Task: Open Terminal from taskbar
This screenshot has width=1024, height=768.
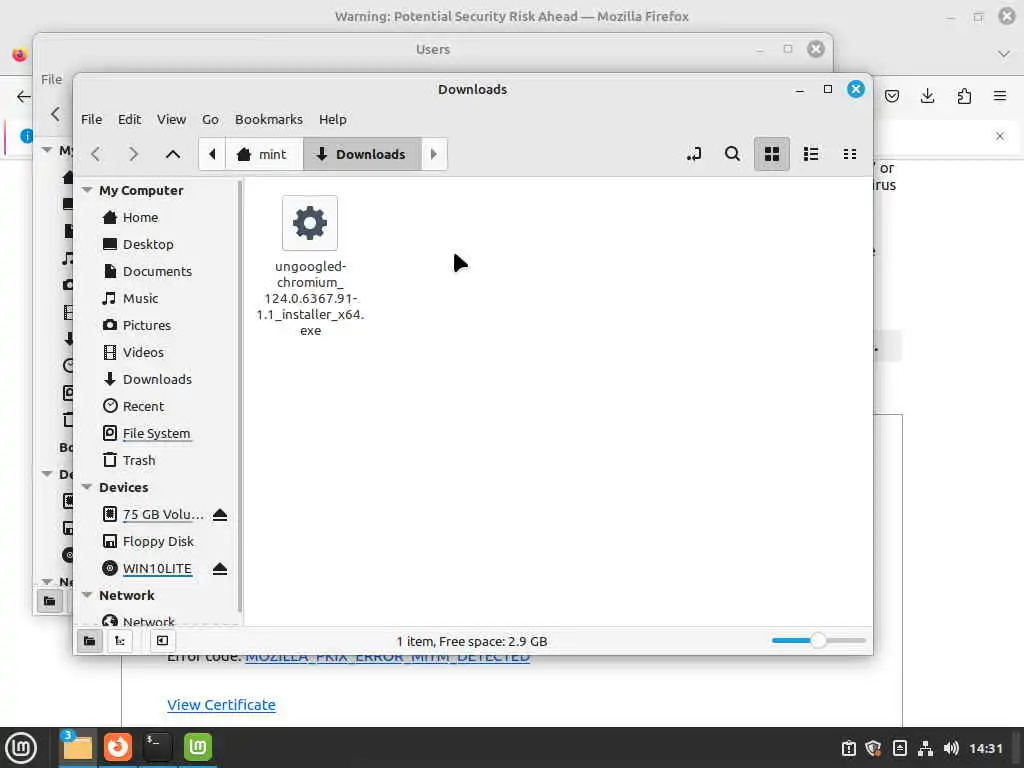Action: tap(157, 748)
